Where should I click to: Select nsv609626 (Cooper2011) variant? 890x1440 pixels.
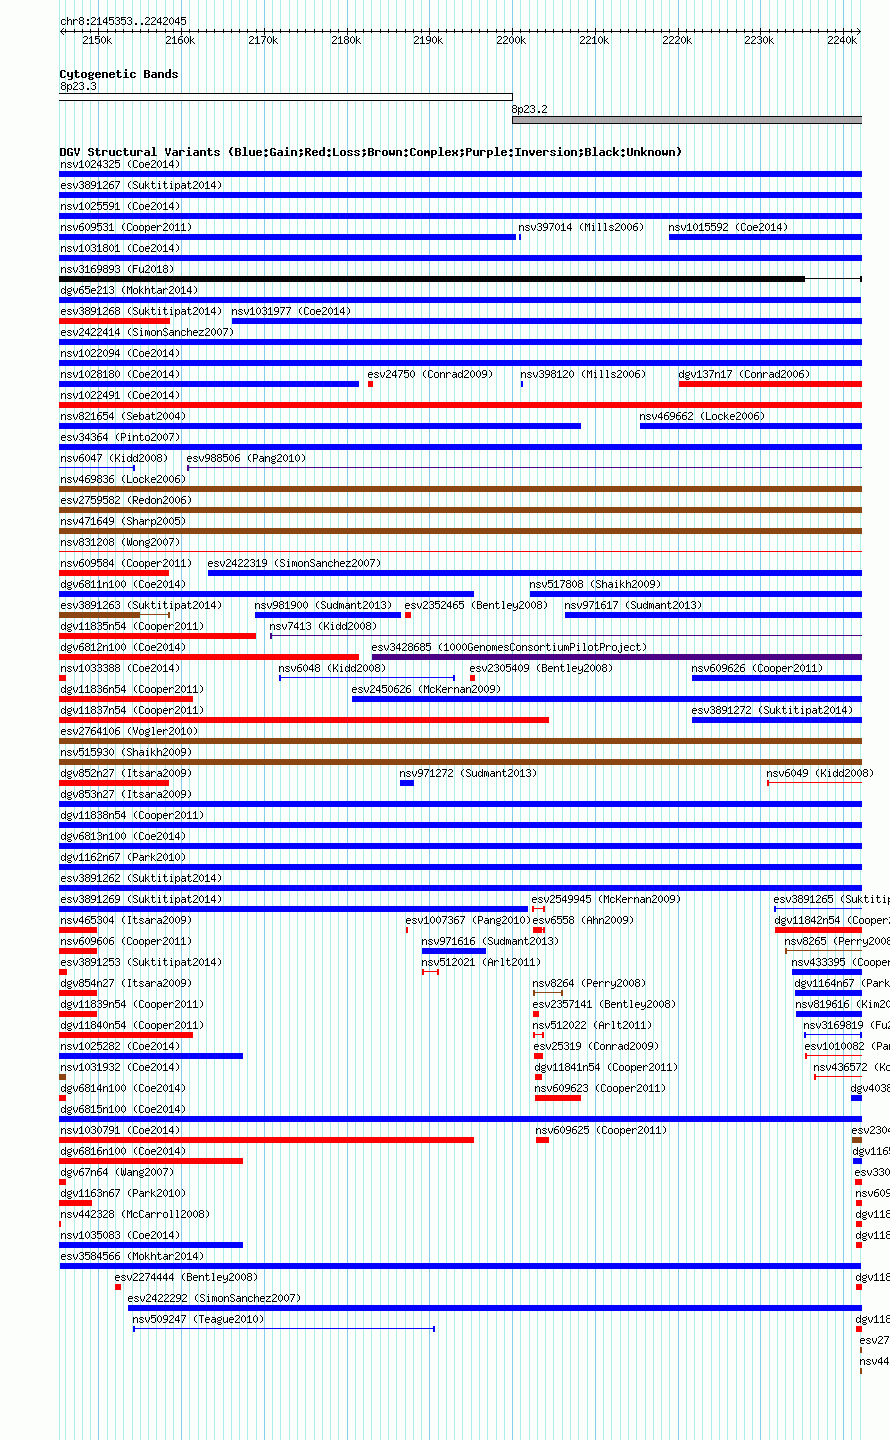click(x=777, y=678)
